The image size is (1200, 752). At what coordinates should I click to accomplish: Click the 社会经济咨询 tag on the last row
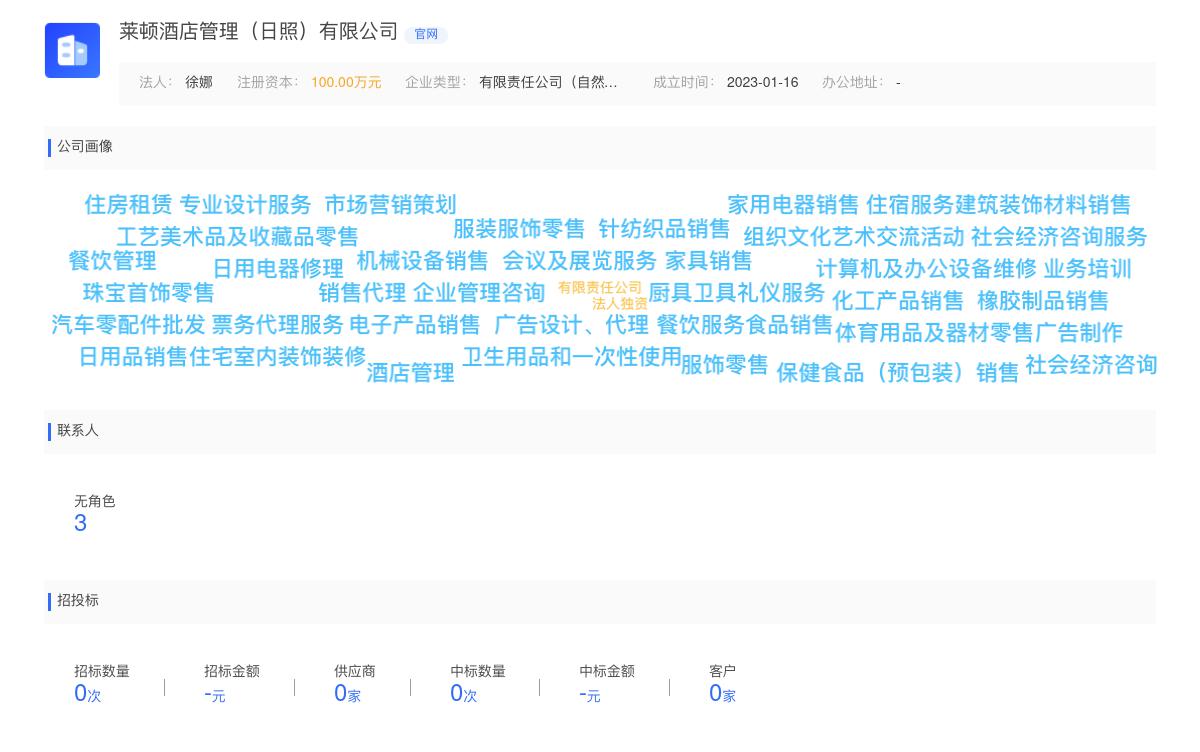pos(1091,365)
